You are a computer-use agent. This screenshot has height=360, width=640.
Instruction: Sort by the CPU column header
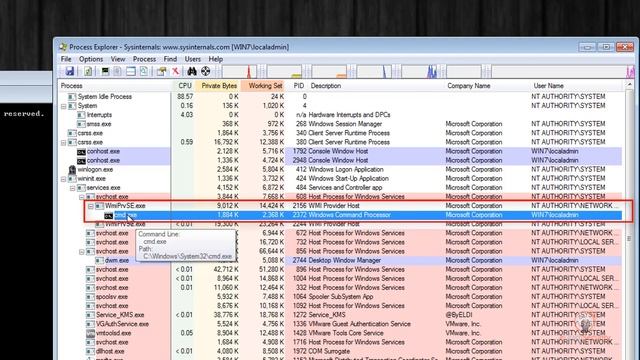[184, 86]
